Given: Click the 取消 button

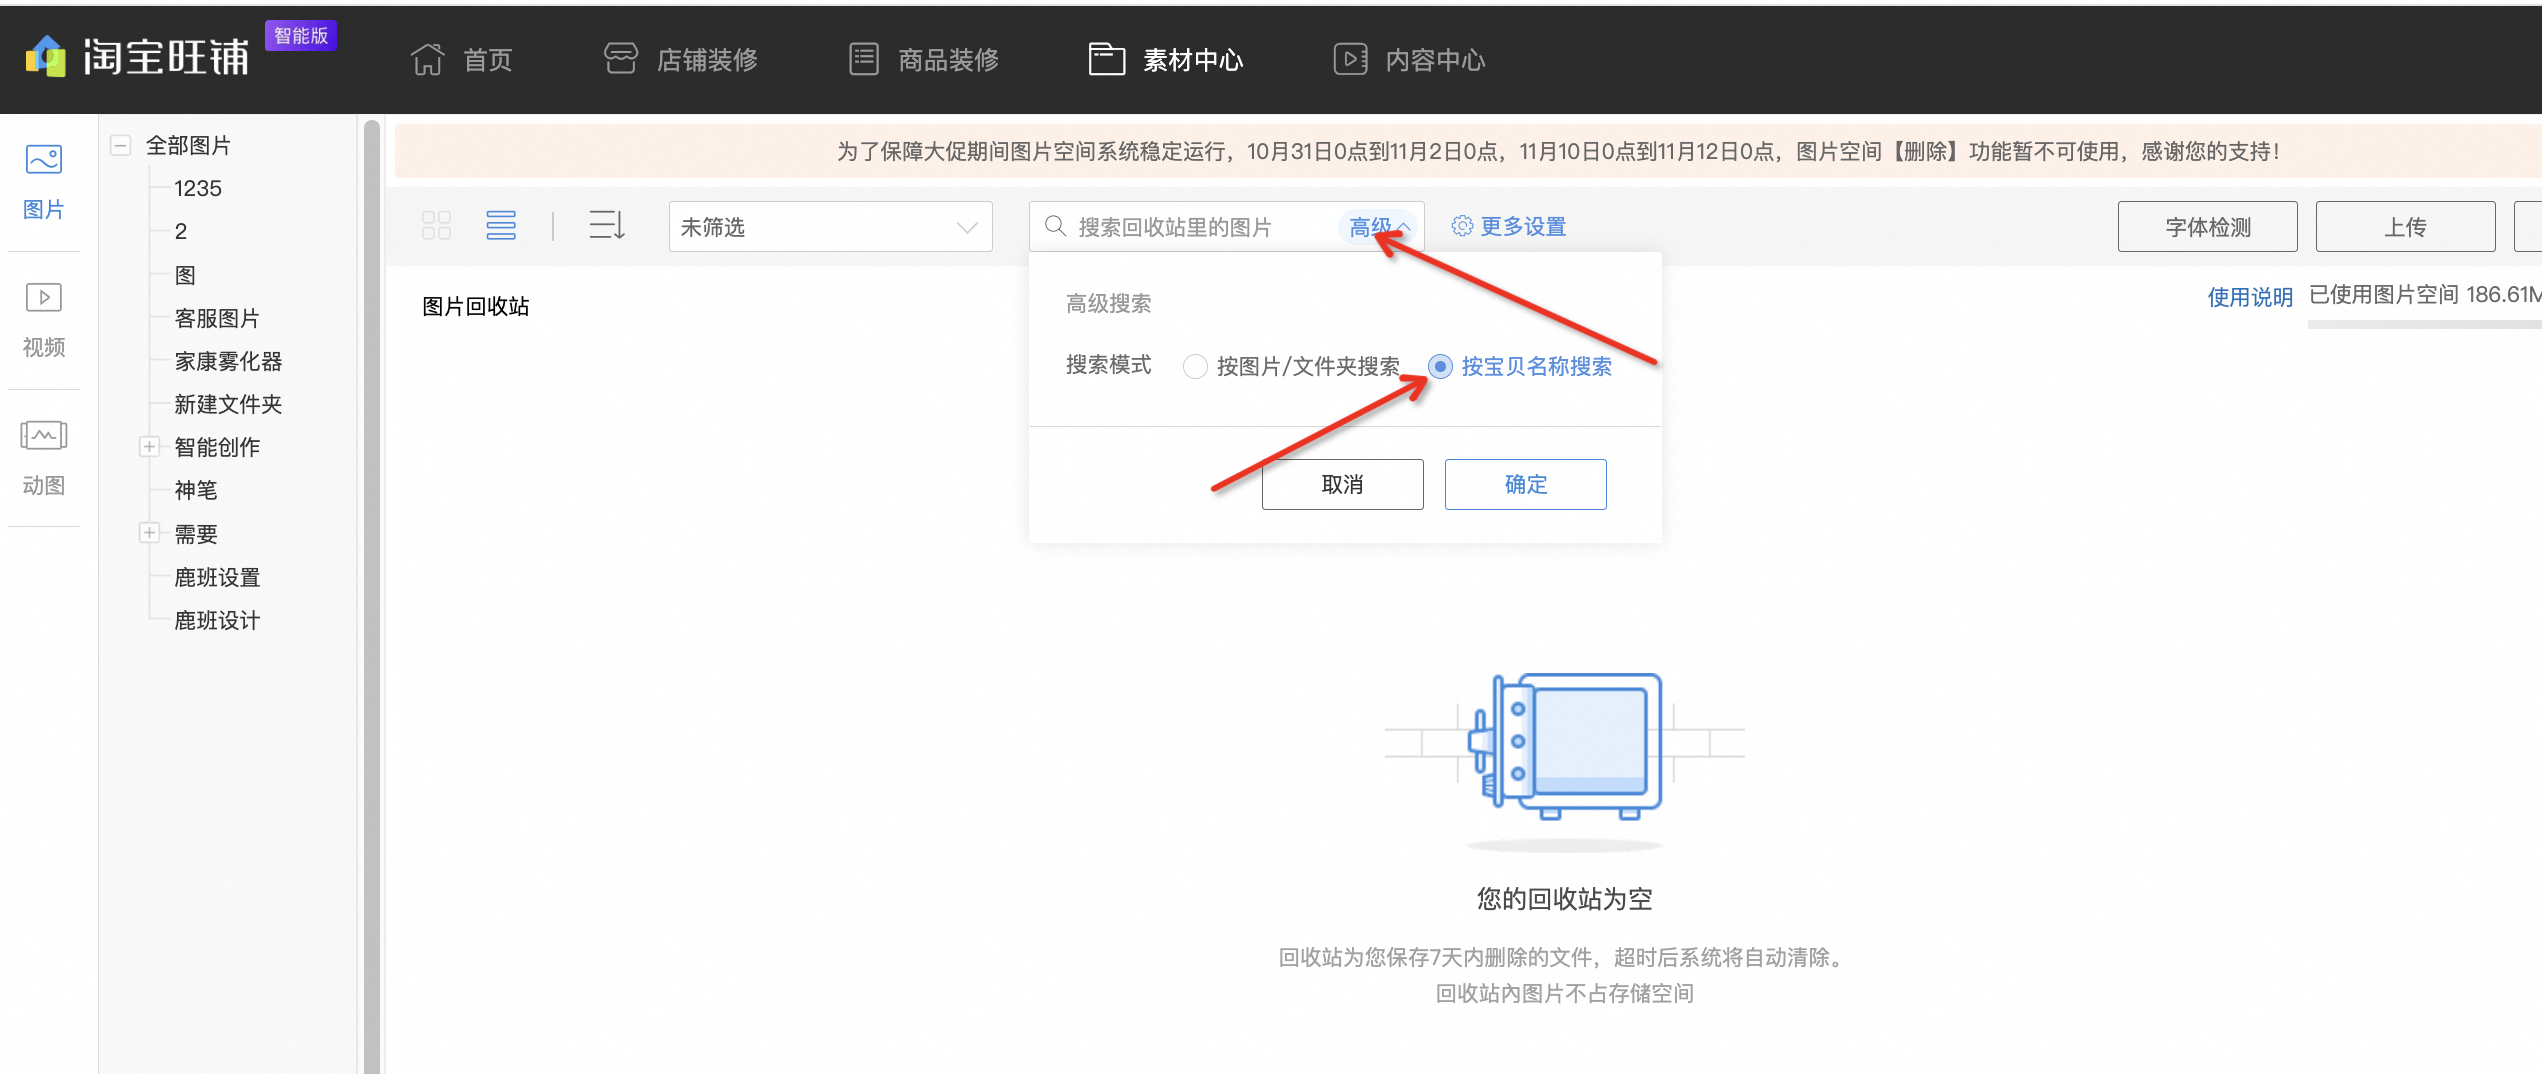Looking at the screenshot, I should coord(1342,484).
